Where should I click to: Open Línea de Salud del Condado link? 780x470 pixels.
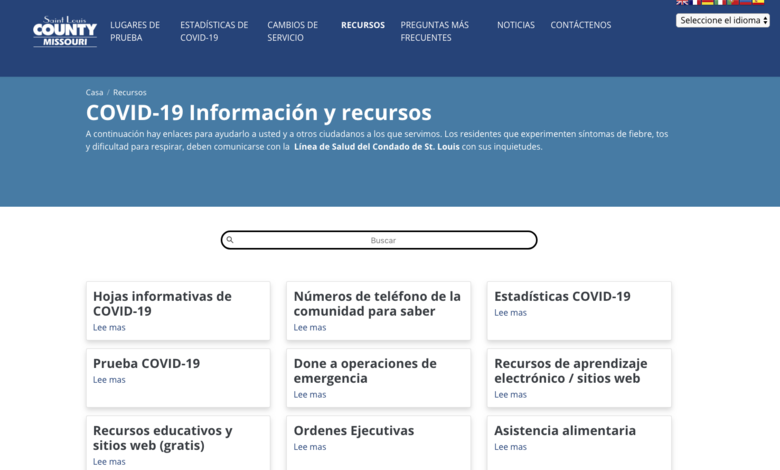(377, 147)
